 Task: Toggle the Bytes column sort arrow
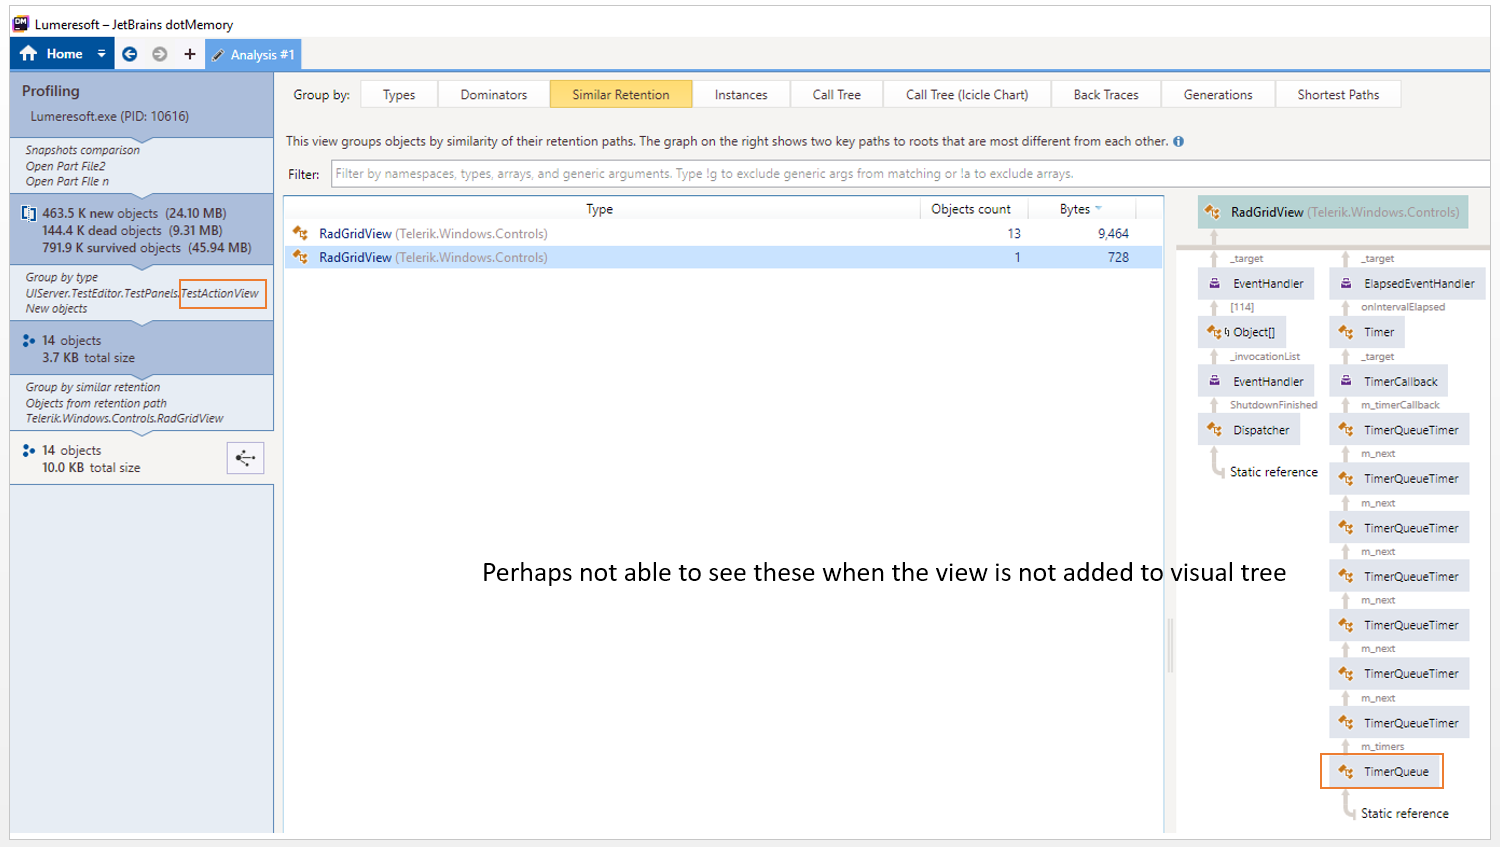pyautogui.click(x=1098, y=208)
